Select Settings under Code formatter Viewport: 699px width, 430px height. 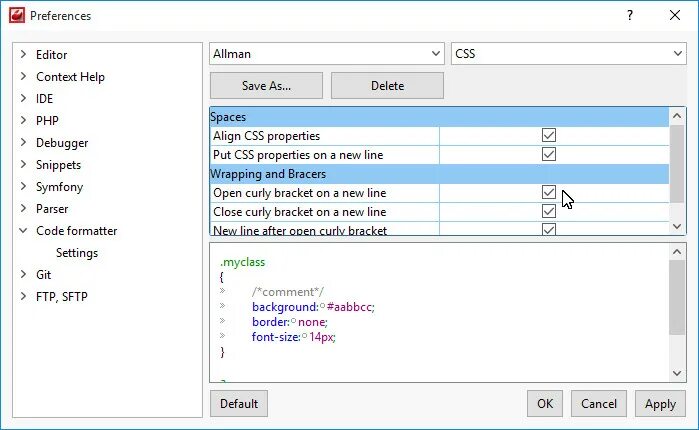coord(77,253)
